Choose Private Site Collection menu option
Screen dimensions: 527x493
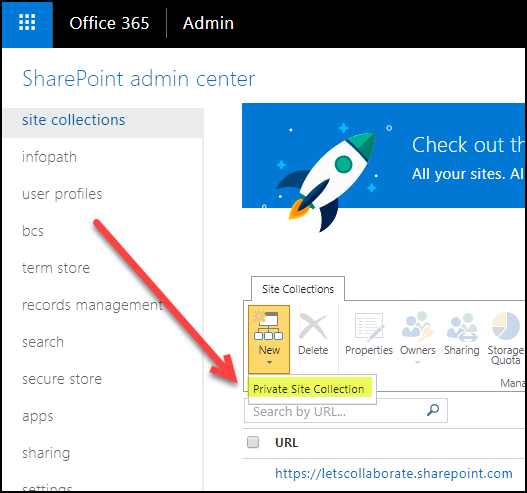(309, 389)
